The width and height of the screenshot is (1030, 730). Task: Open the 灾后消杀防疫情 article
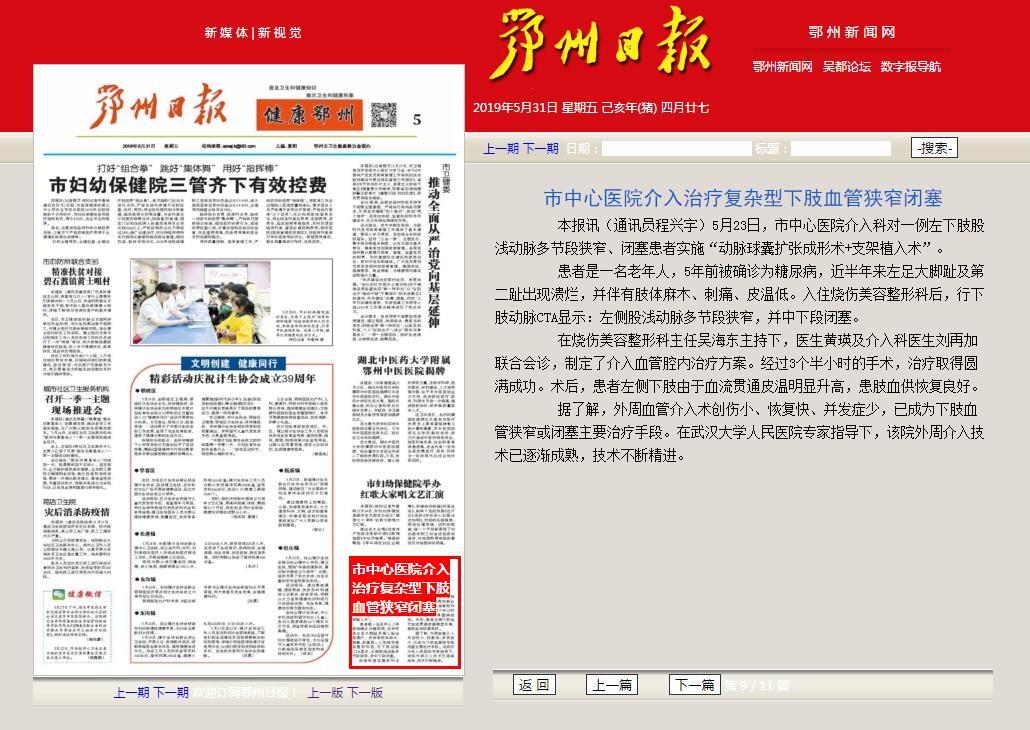tap(77, 512)
